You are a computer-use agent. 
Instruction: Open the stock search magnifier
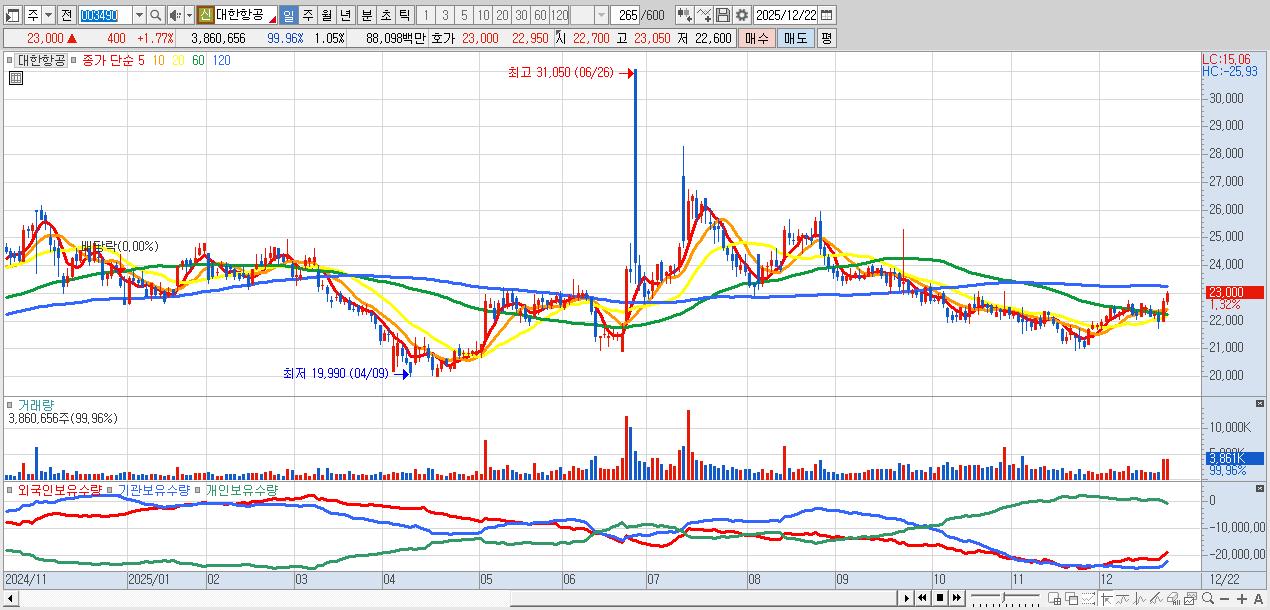click(x=156, y=15)
